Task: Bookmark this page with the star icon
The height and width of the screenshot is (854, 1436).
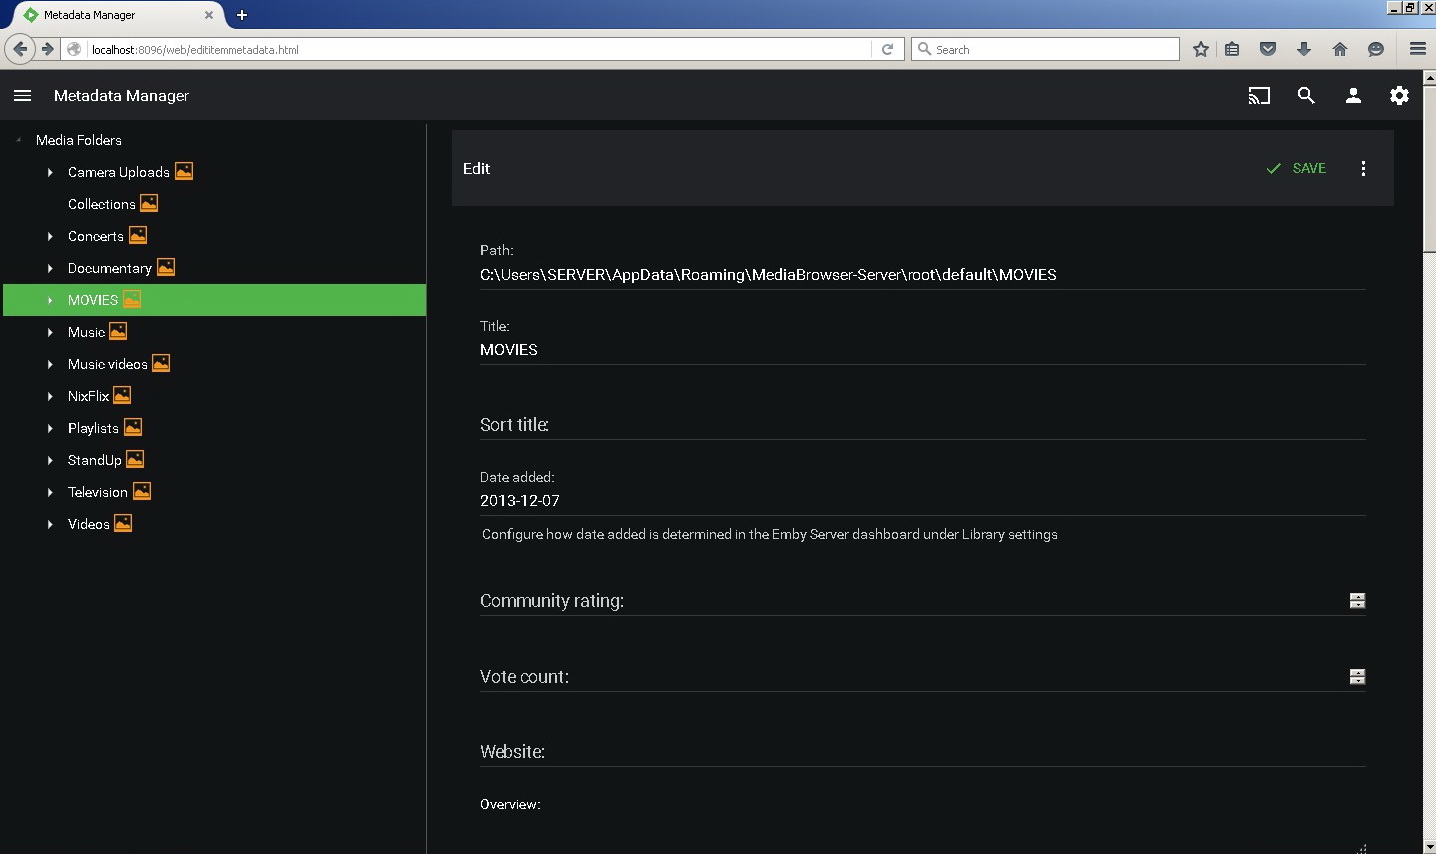Action: point(1201,49)
